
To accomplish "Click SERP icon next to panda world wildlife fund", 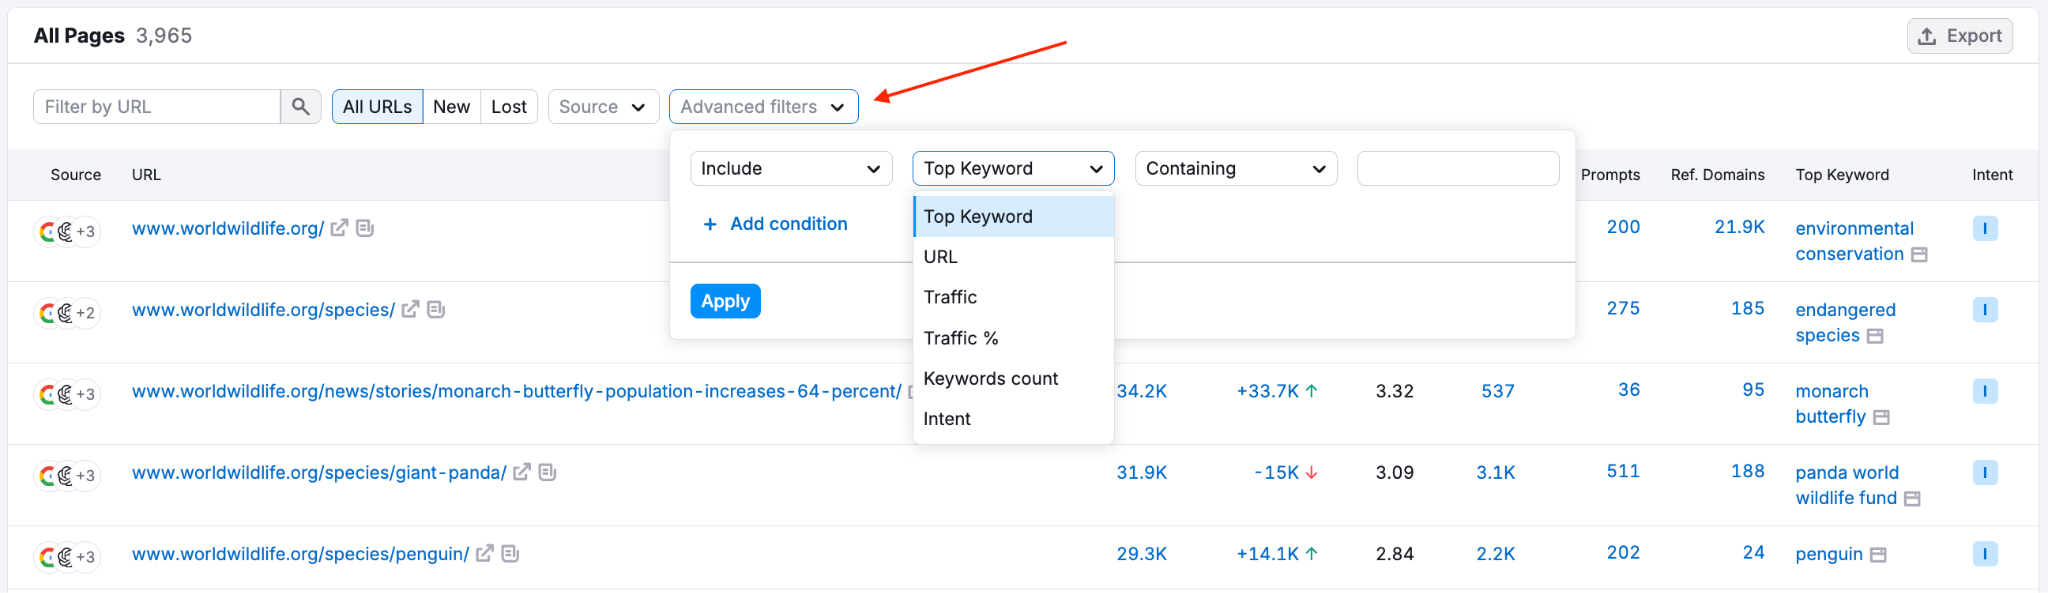I will tap(1912, 498).
